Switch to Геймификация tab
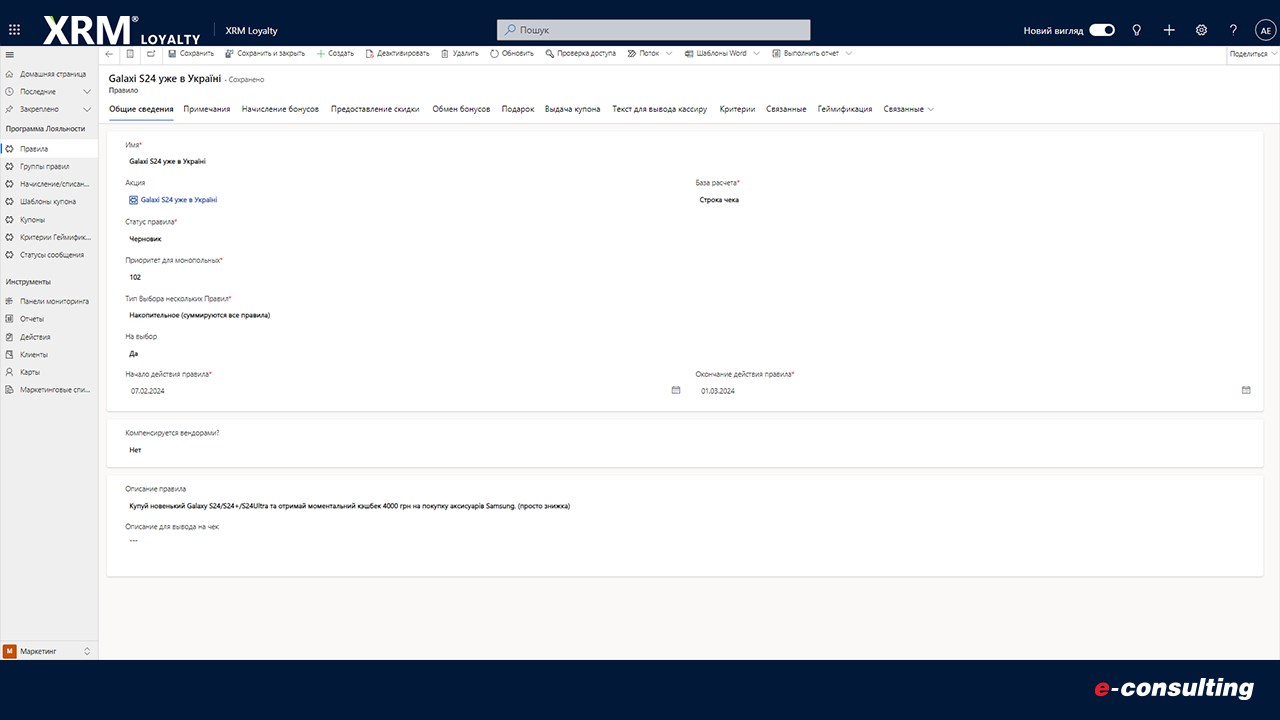 (x=845, y=109)
